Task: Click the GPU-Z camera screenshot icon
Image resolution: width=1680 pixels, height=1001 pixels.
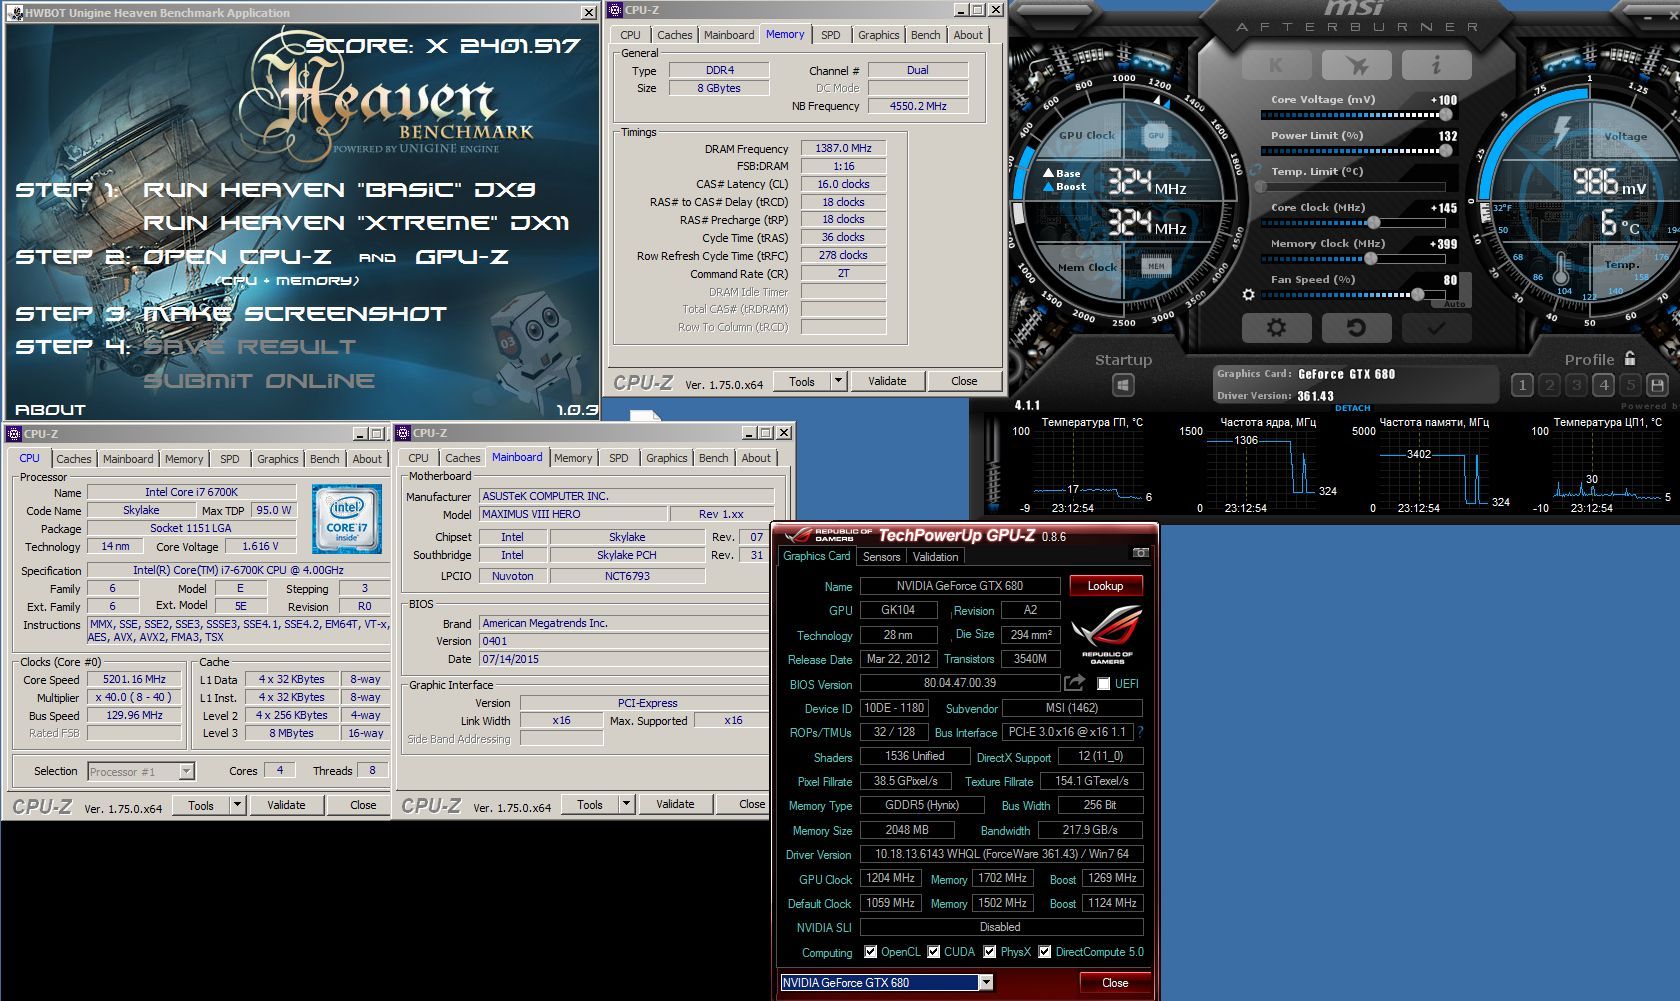Action: 1140,553
